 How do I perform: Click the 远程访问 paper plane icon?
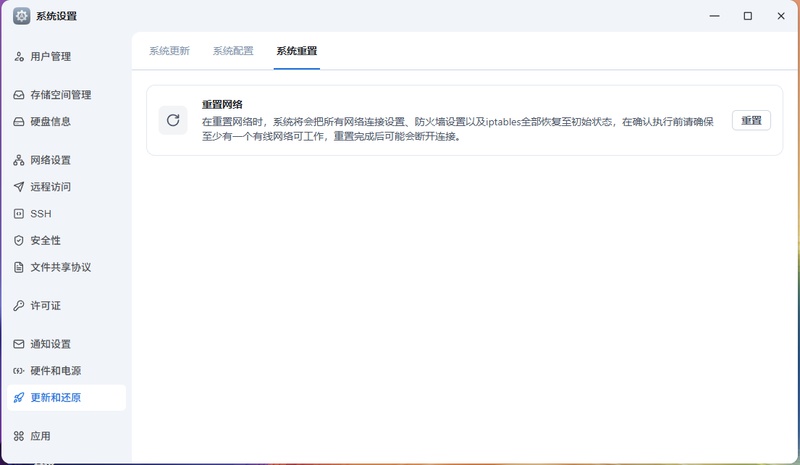pos(19,187)
